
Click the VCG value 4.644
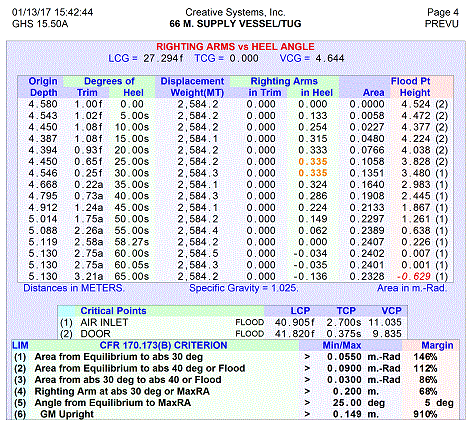[330, 58]
